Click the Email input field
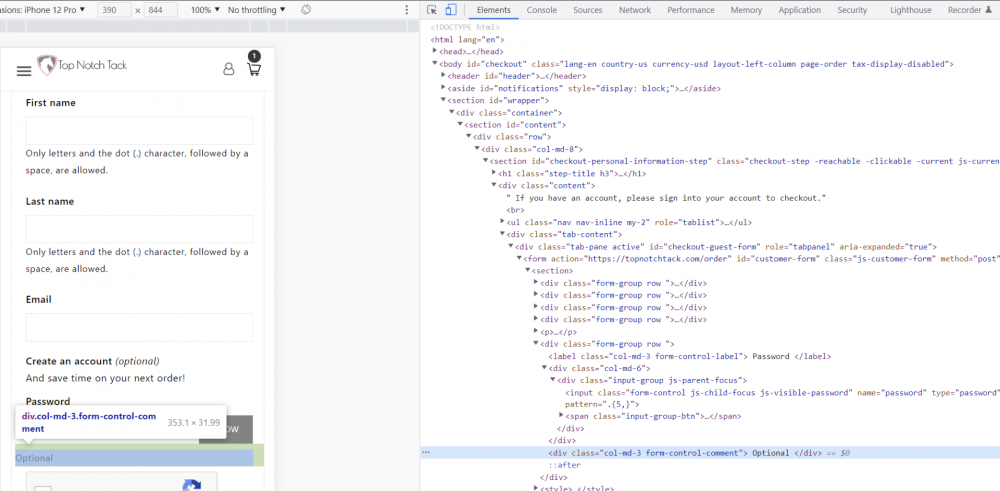 click(139, 327)
